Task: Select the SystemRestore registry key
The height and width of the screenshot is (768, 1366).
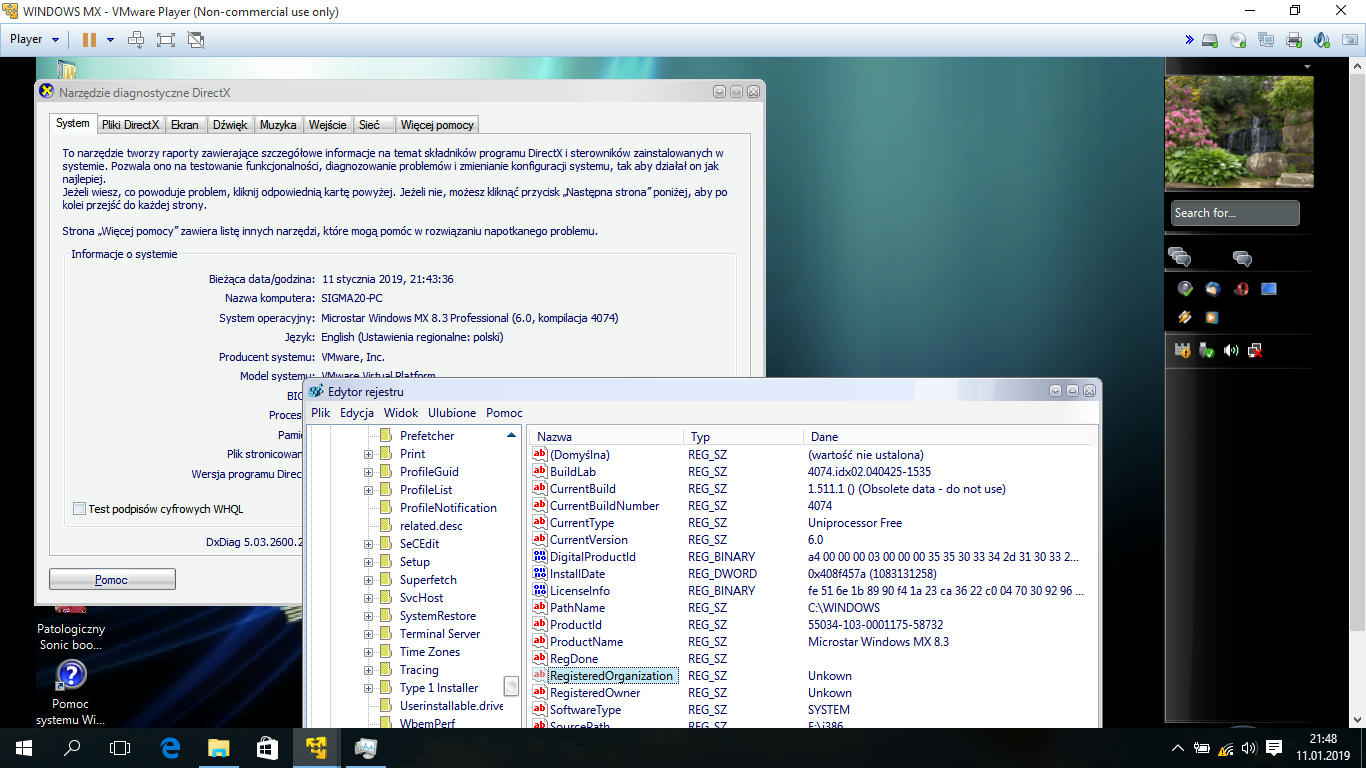Action: click(438, 616)
